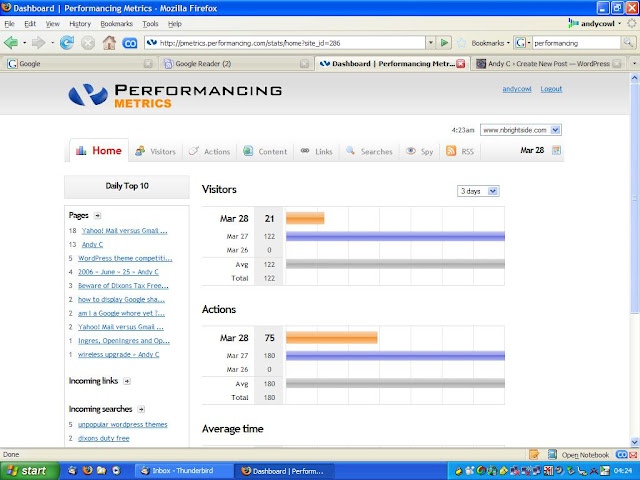Screen dimensions: 640x480
Task: Click the Incoming searches arrow icon
Action: [141, 409]
